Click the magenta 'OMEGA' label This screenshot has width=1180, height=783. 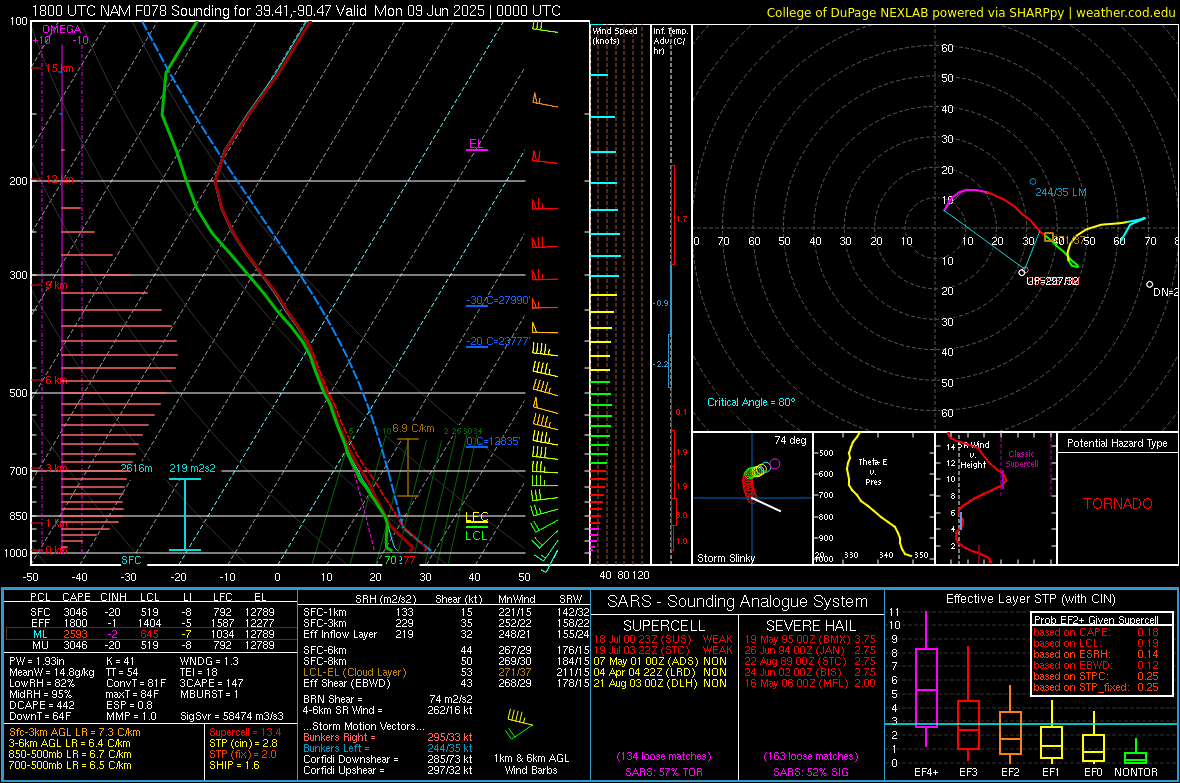62,29
